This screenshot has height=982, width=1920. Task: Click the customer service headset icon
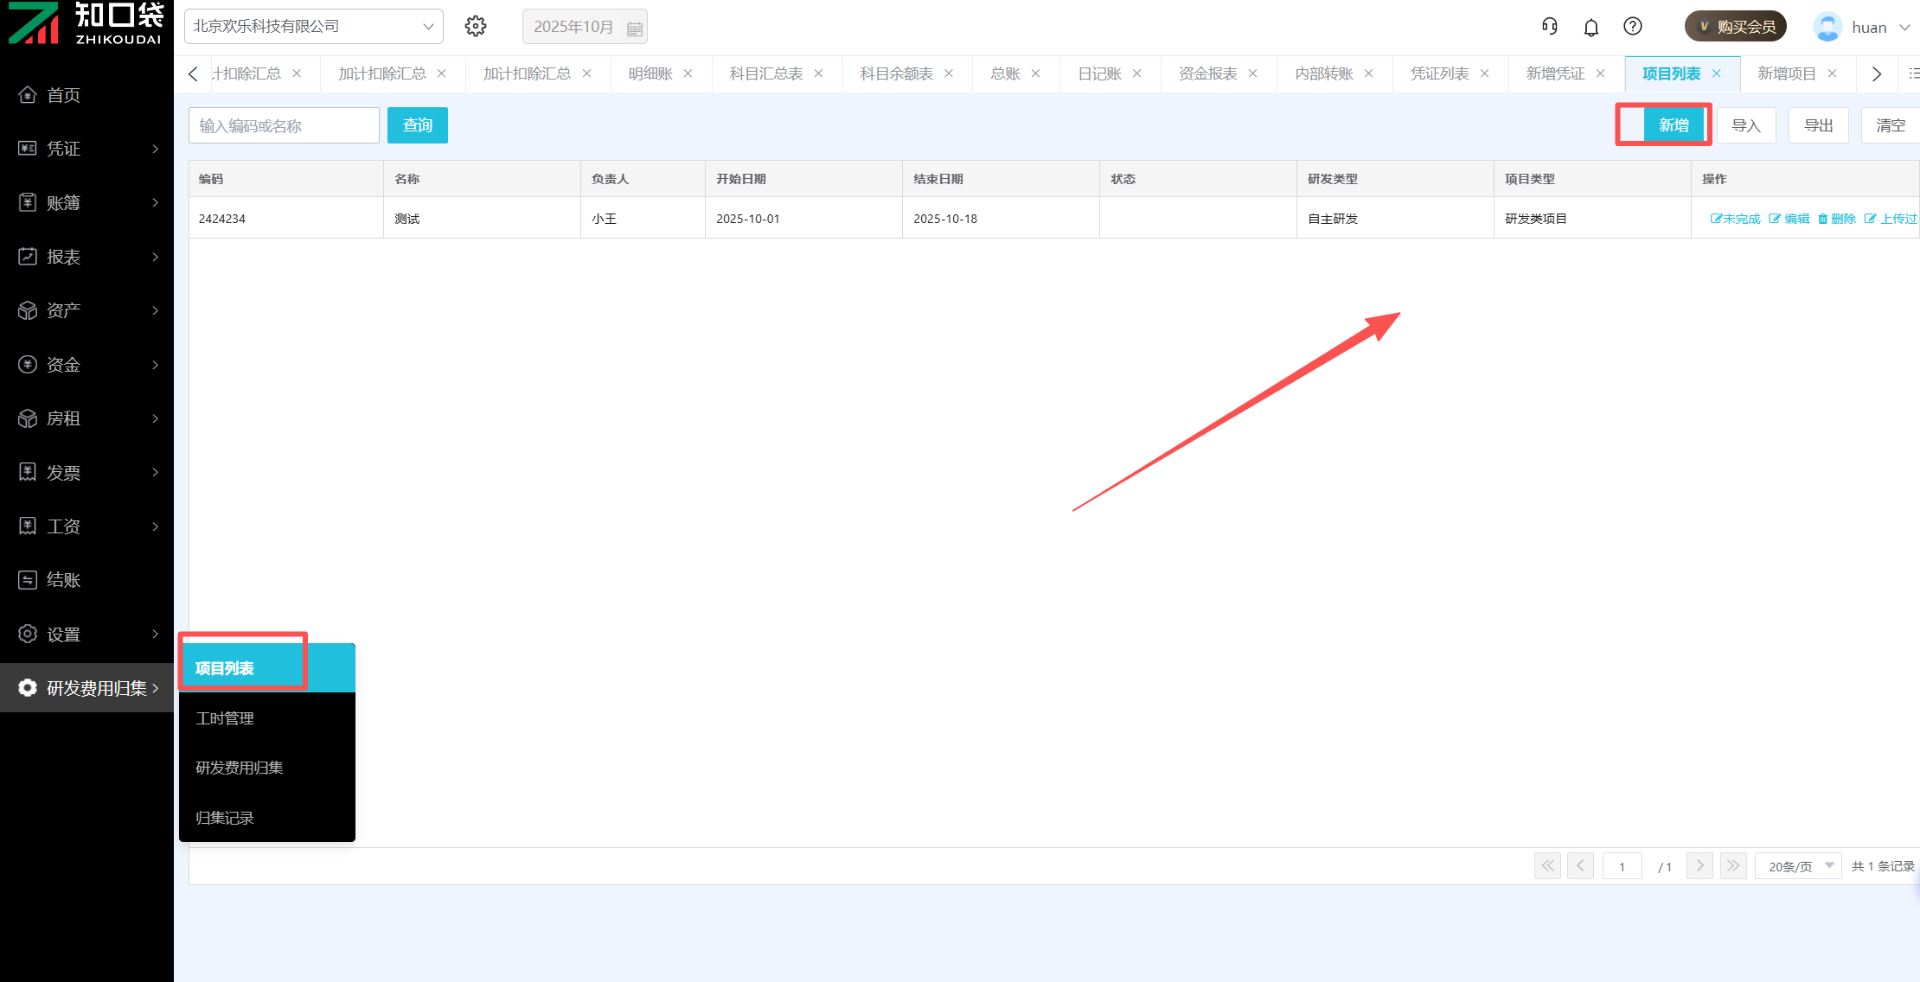tap(1549, 26)
